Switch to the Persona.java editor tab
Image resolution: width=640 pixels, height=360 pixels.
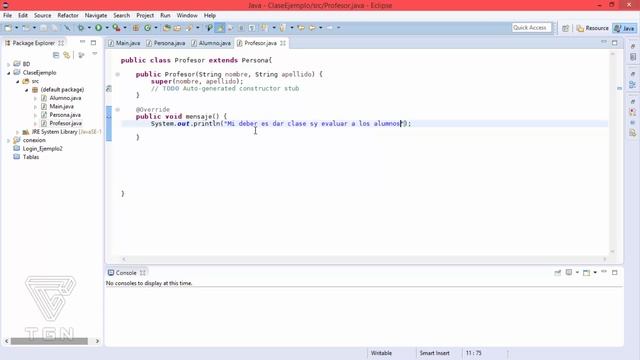[x=166, y=43]
